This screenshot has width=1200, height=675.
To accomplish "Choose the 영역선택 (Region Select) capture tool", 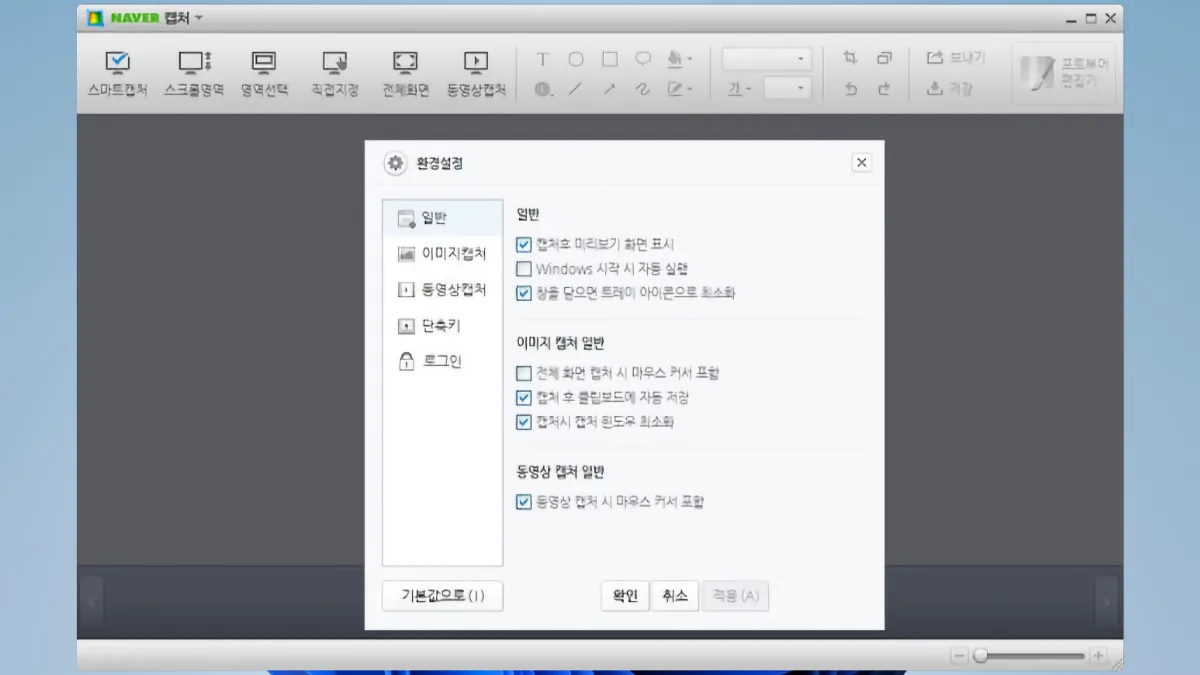I will (x=263, y=72).
